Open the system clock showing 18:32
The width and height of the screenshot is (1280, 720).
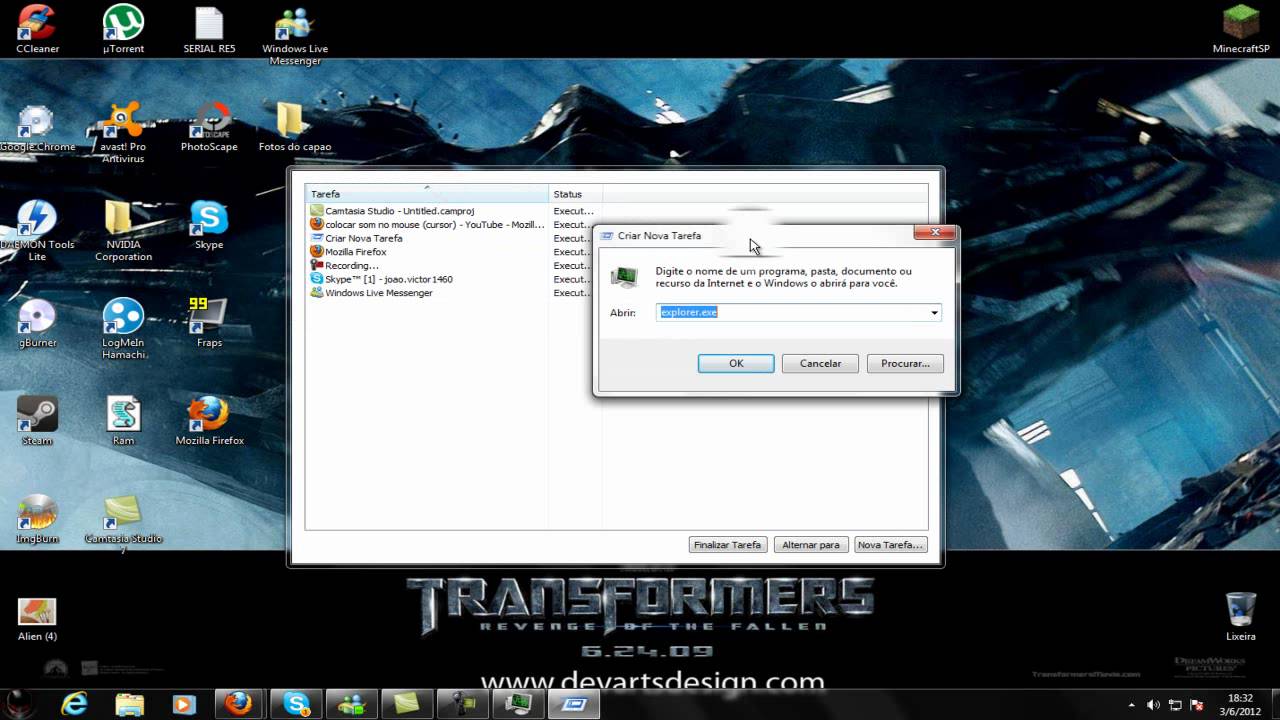coord(1240,704)
